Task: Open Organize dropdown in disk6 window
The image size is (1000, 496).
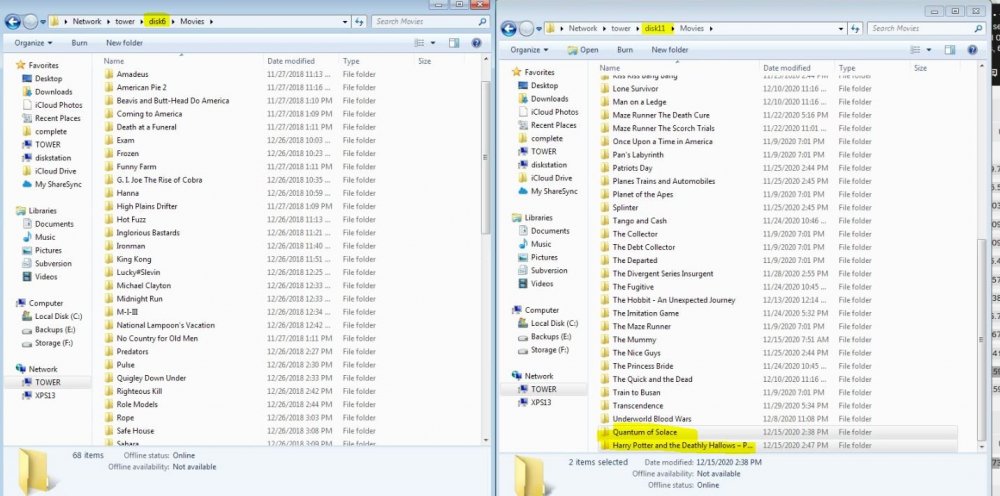Action: [33, 43]
